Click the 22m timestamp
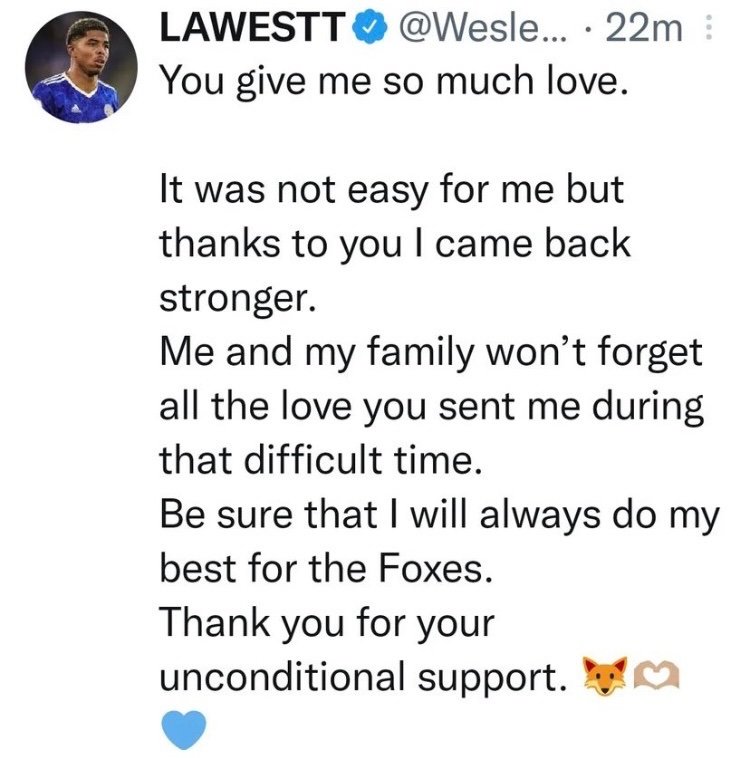 pyautogui.click(x=644, y=28)
